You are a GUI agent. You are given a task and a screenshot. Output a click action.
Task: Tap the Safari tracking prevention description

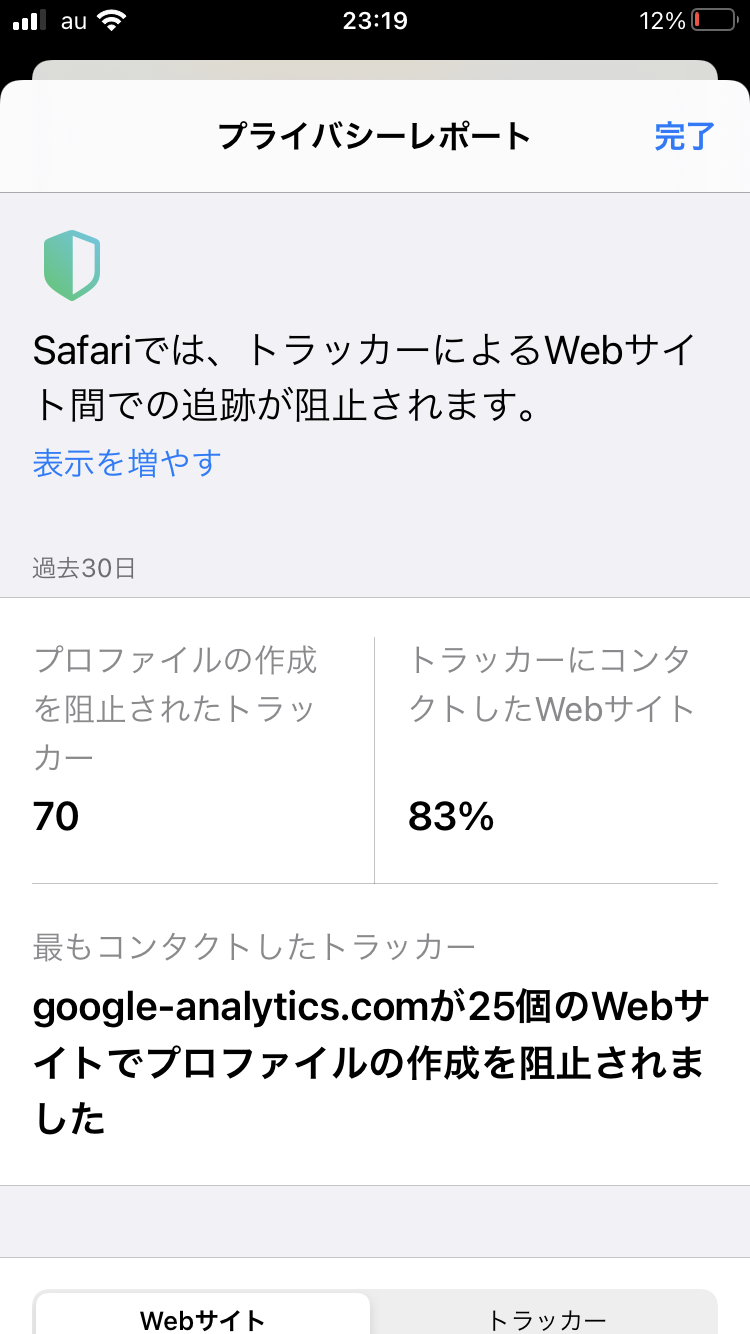pos(363,378)
